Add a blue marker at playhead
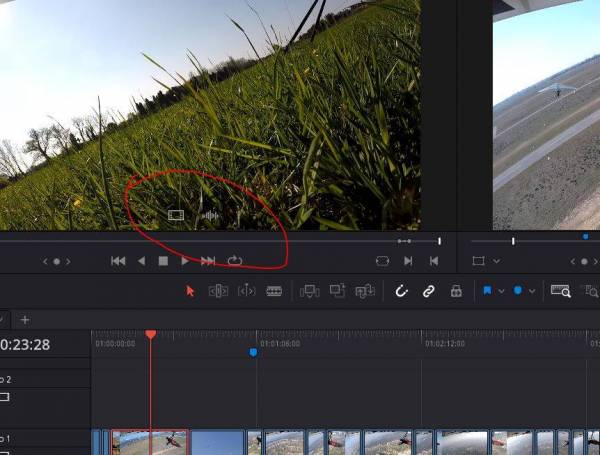The image size is (600, 455). tap(518, 290)
